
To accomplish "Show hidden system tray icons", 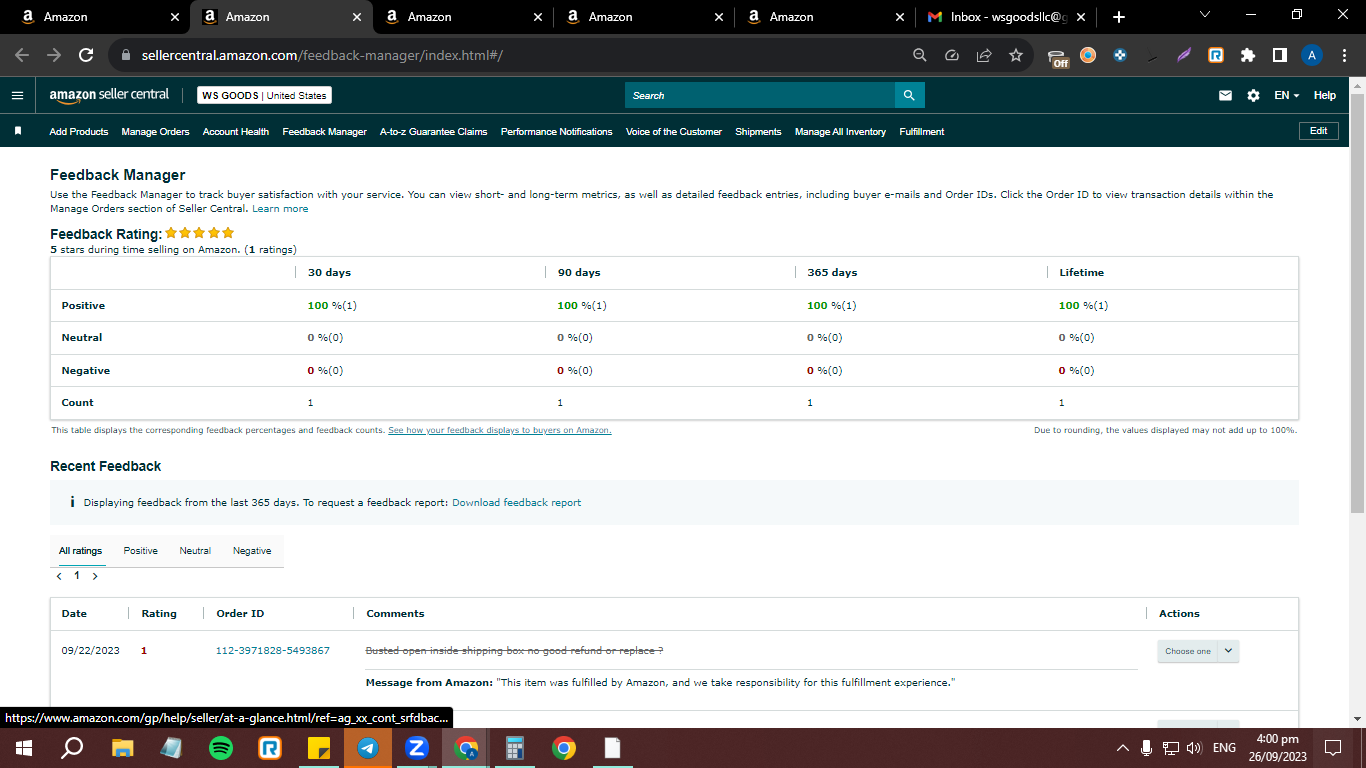I will point(1122,748).
